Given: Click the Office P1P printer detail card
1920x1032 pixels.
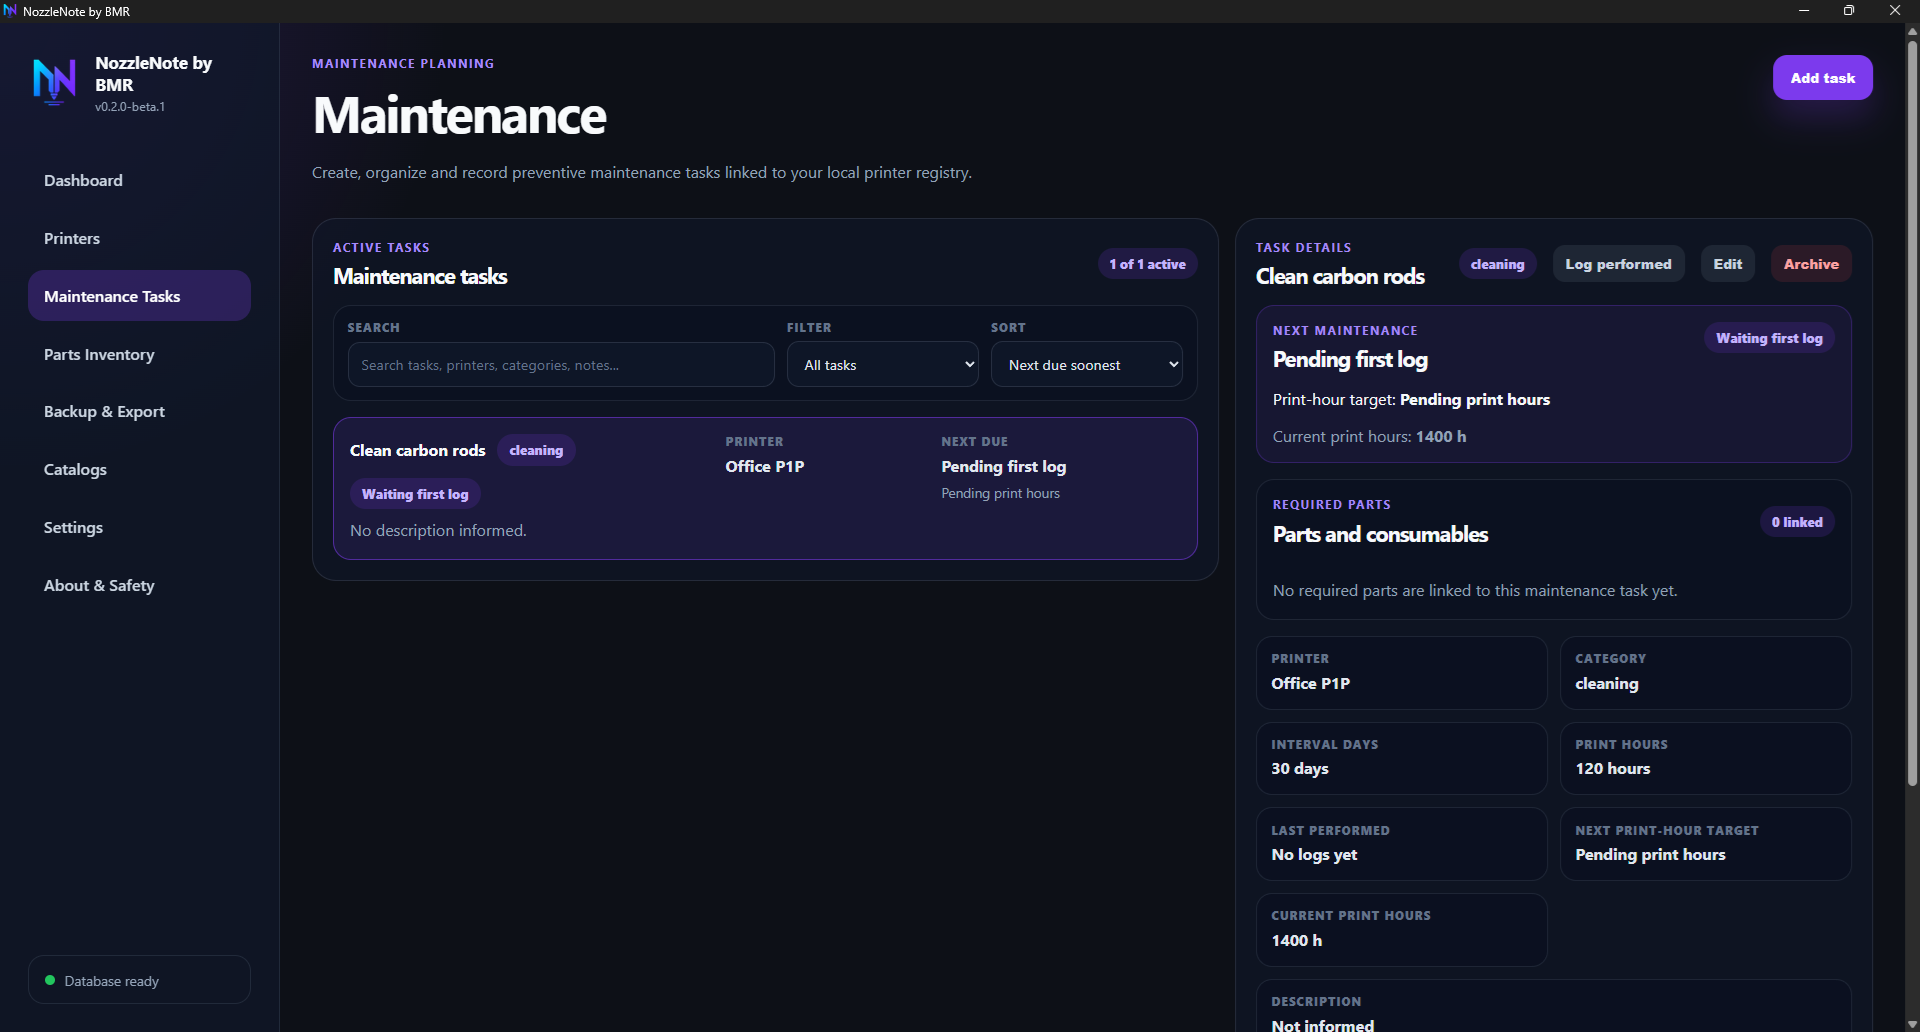Looking at the screenshot, I should [1401, 673].
